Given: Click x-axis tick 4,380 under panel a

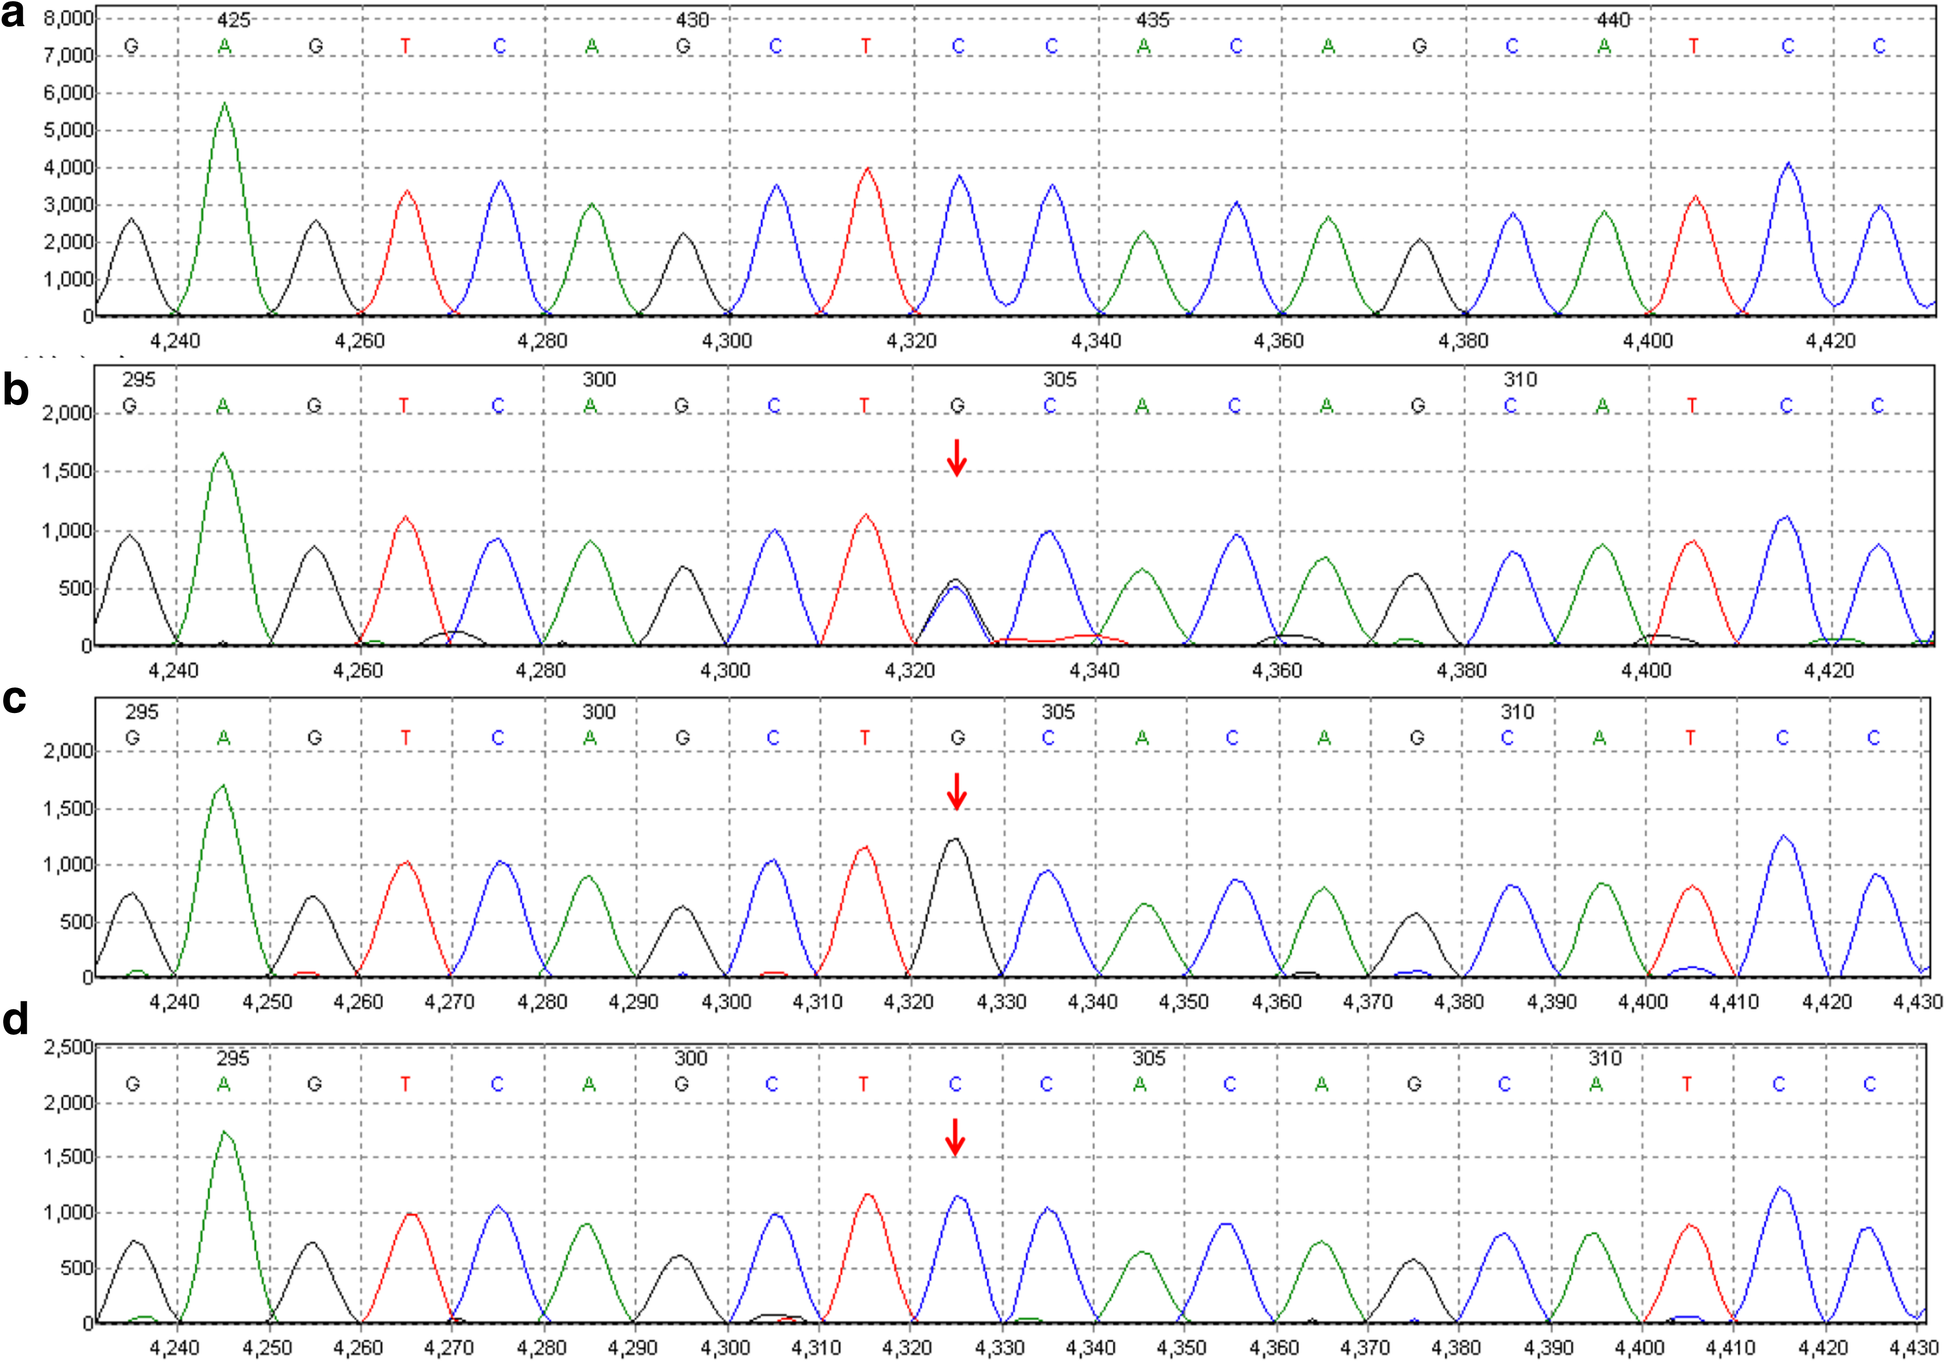Looking at the screenshot, I should pos(1463,341).
